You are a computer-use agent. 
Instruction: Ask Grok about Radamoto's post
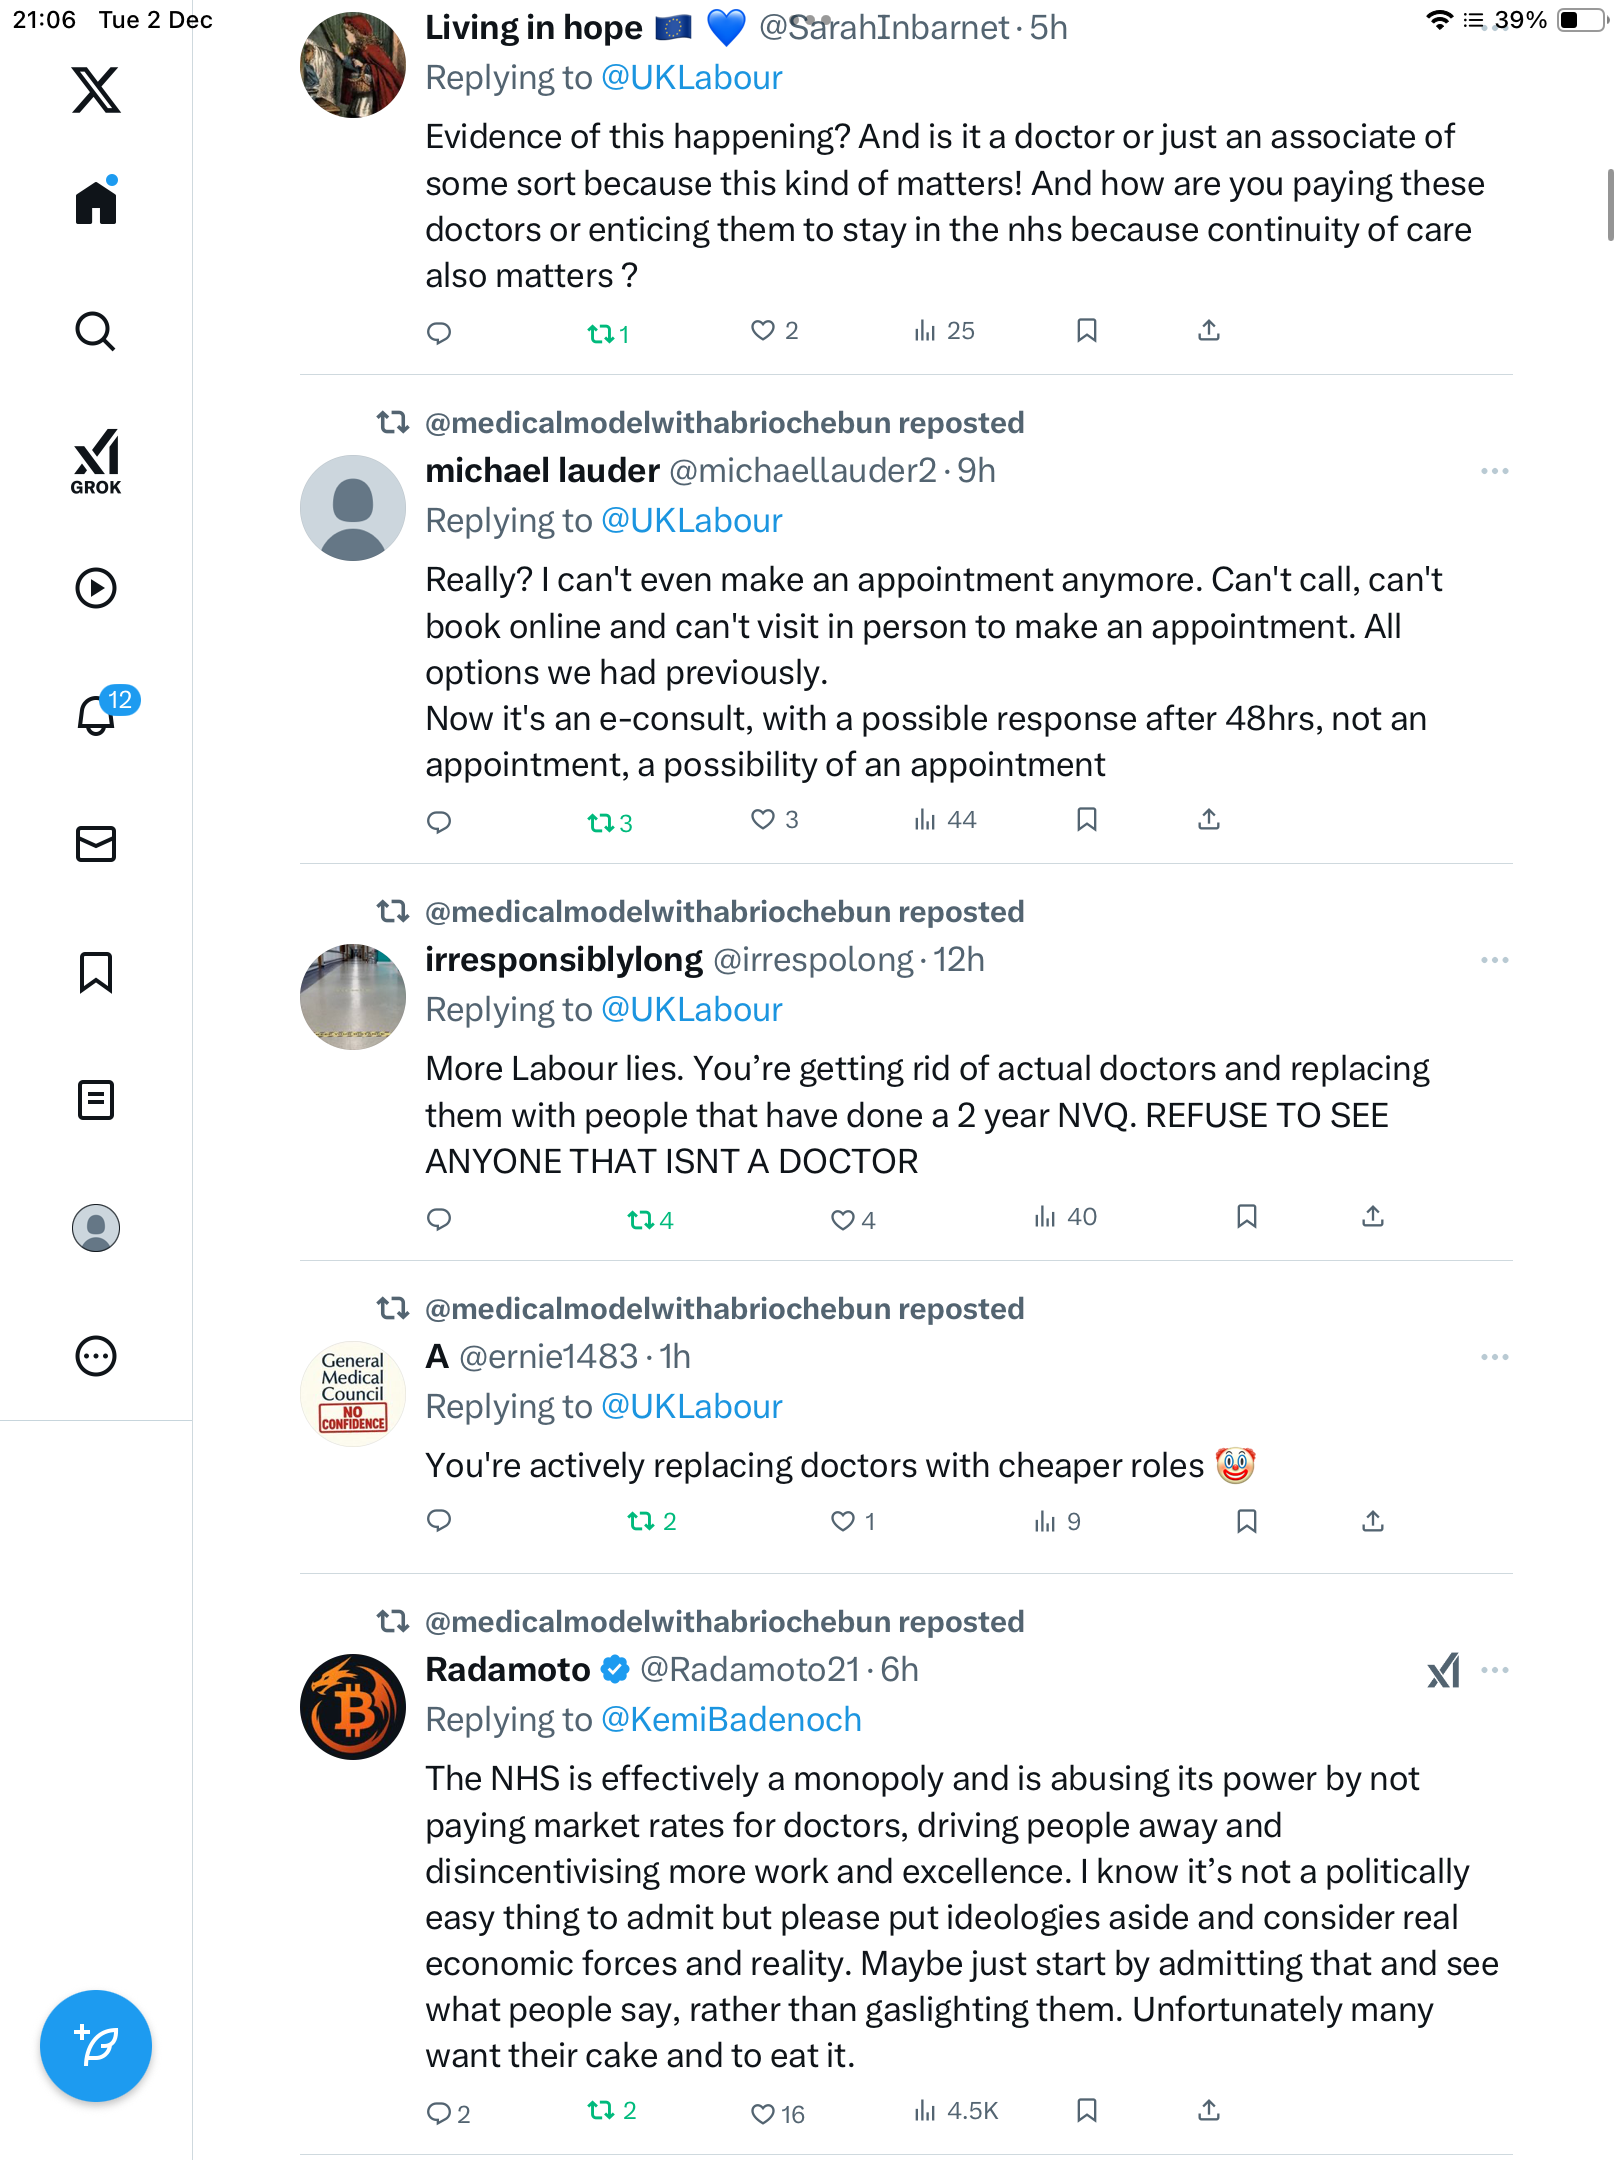pos(1443,1670)
